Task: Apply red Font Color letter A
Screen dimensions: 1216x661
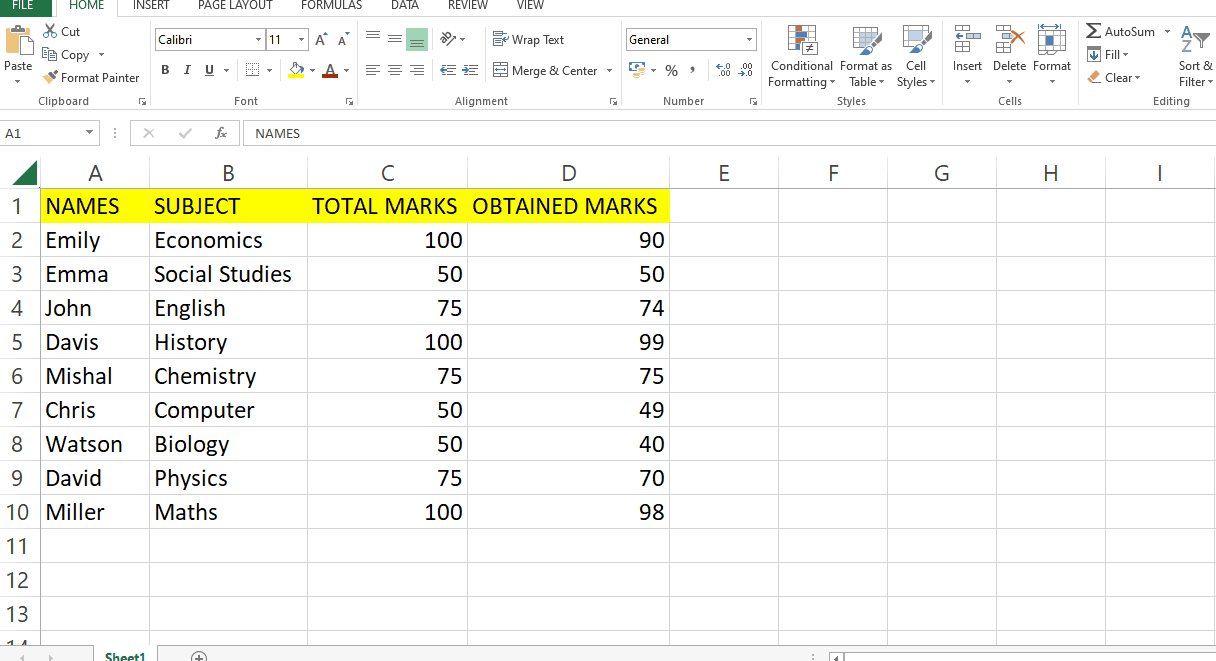Action: pyautogui.click(x=330, y=70)
